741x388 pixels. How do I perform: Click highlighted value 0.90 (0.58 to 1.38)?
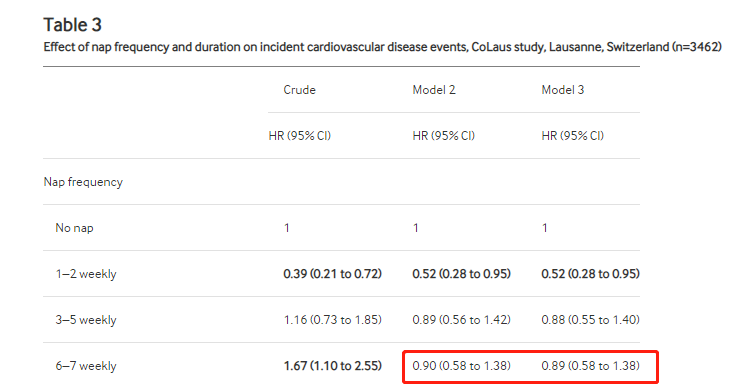click(462, 366)
